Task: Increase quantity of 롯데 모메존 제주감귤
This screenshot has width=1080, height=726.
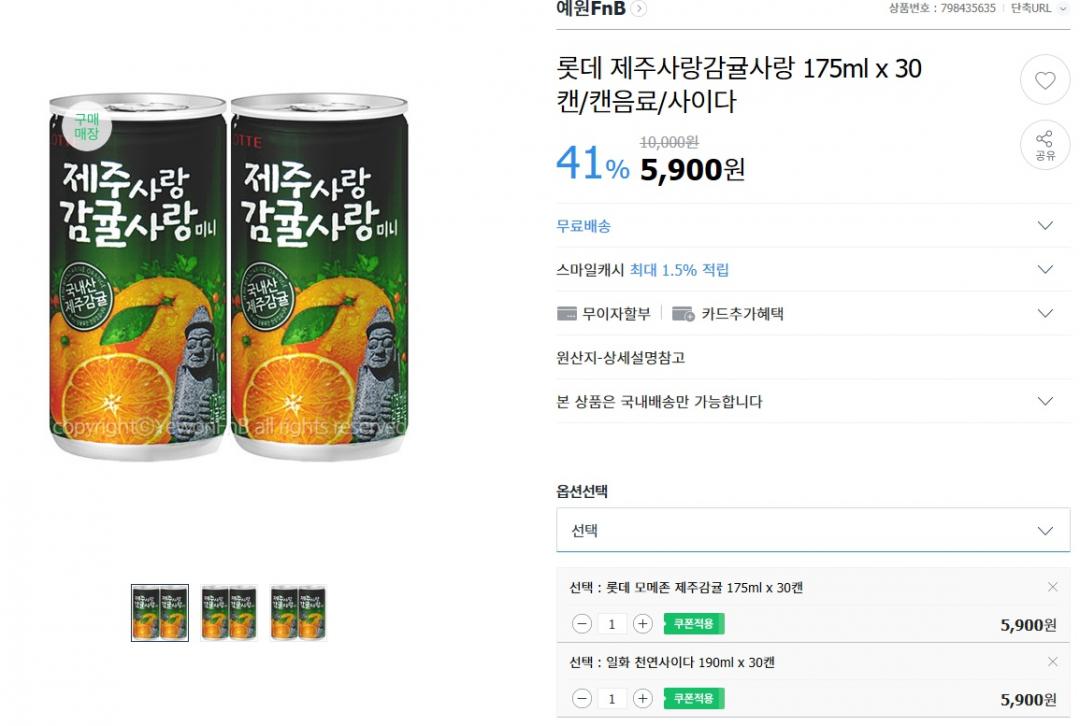Action: [x=642, y=624]
